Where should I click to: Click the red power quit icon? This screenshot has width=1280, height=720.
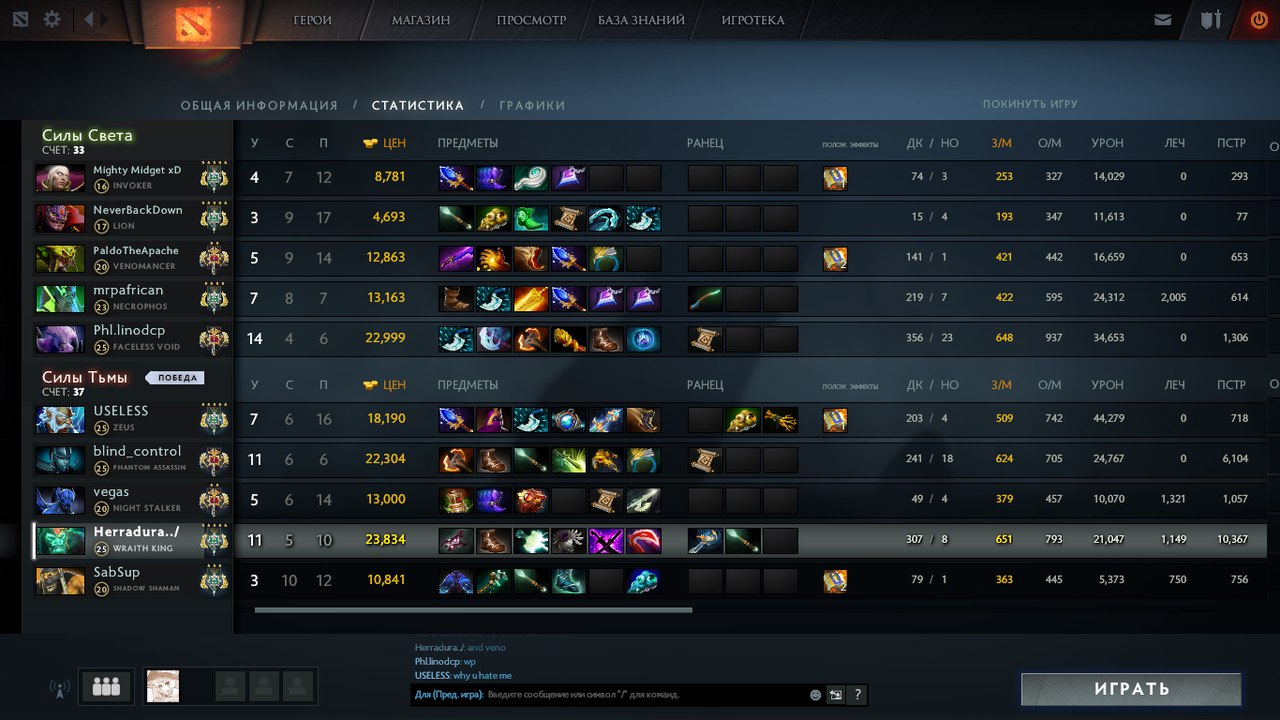pos(1259,19)
